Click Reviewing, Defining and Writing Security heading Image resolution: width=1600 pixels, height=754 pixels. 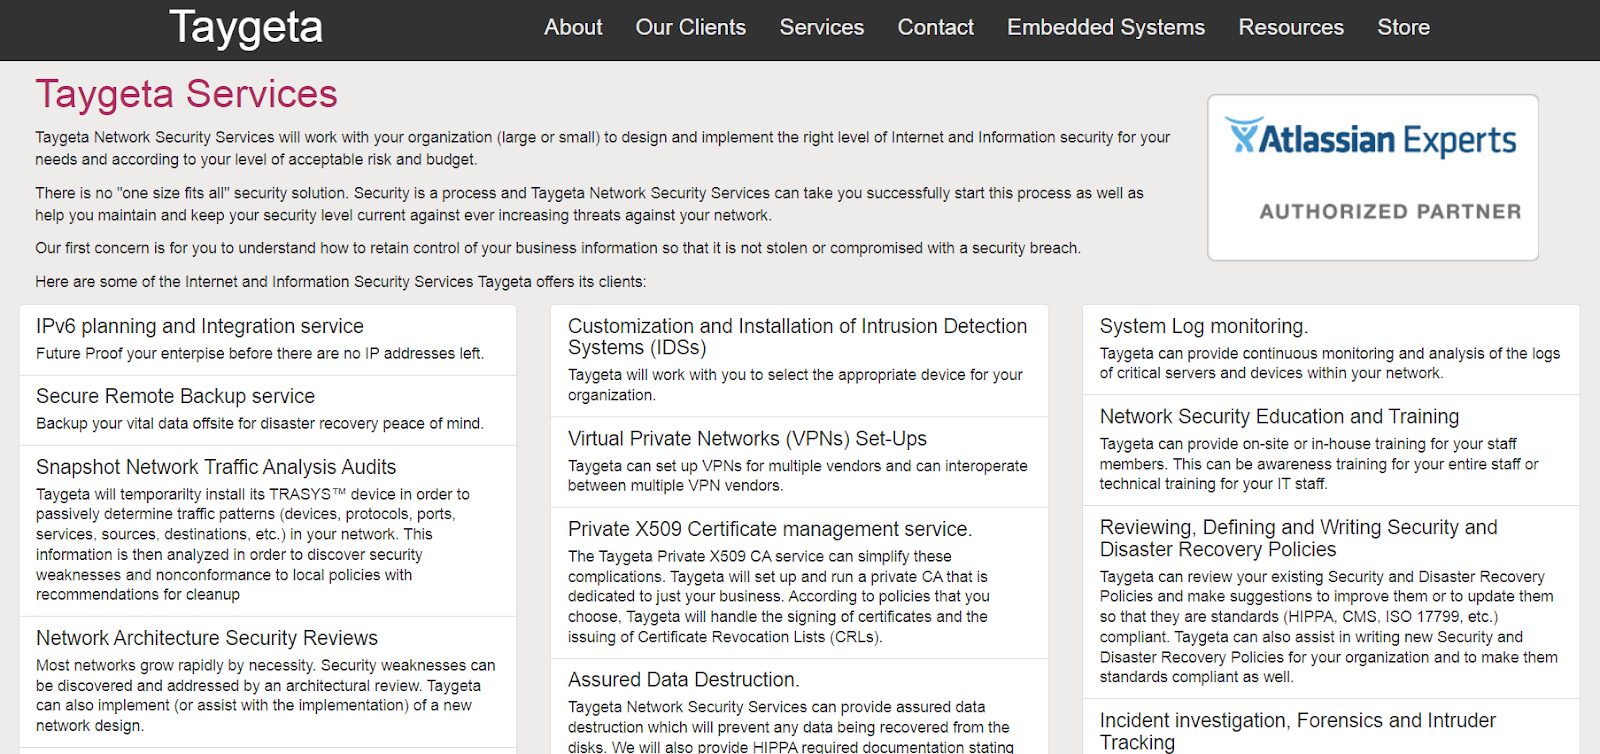(1299, 538)
